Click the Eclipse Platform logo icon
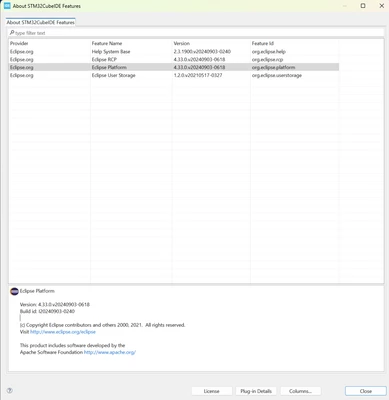This screenshot has width=389, height=400. tap(14, 291)
